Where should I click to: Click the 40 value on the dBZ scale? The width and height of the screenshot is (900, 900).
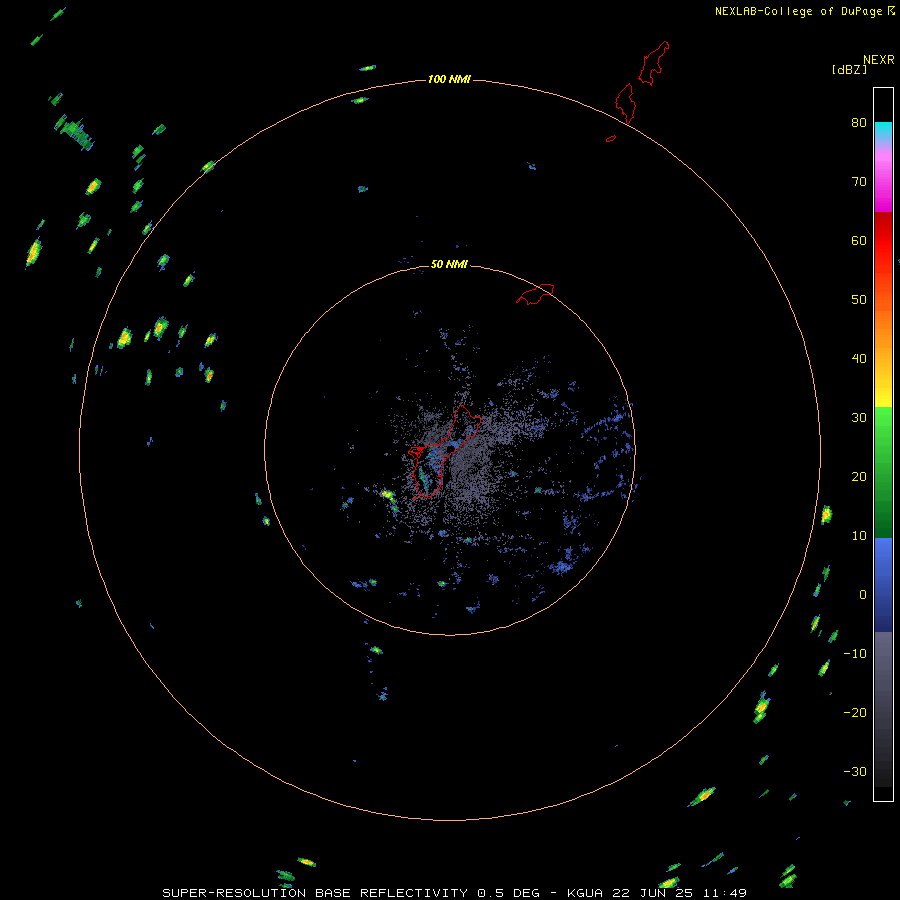[x=859, y=359]
